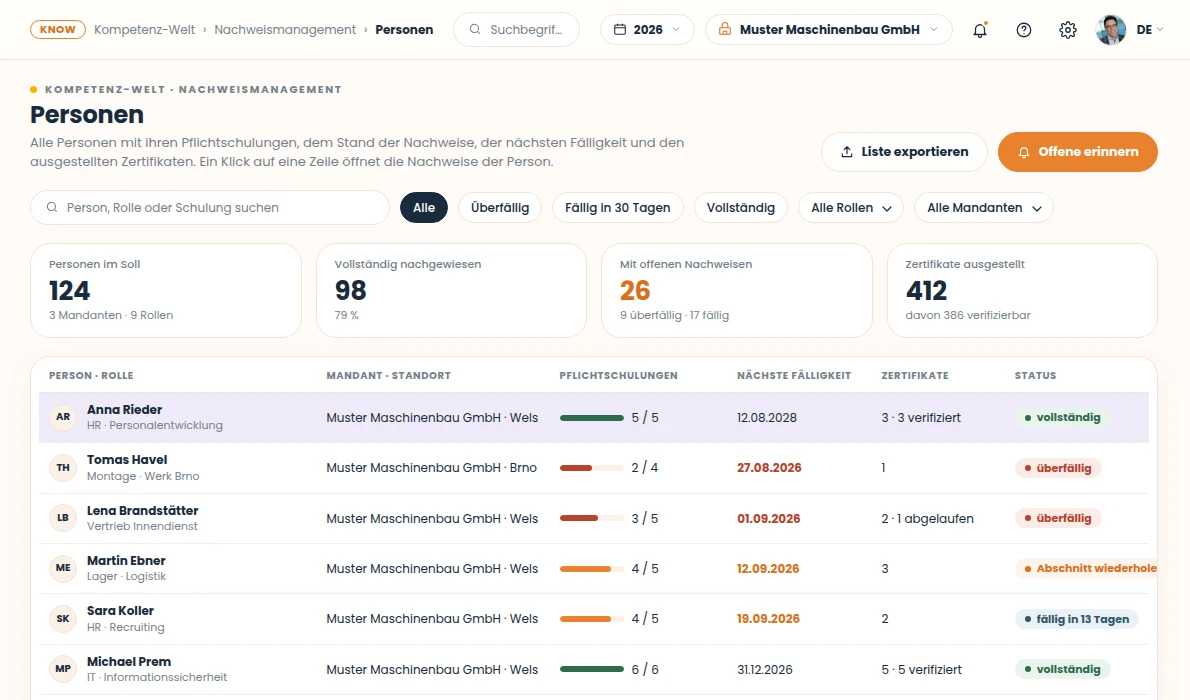Viewport: 1190px width, 700px height.
Task: Filter by Fällig in 30 Tagen
Action: coord(618,207)
